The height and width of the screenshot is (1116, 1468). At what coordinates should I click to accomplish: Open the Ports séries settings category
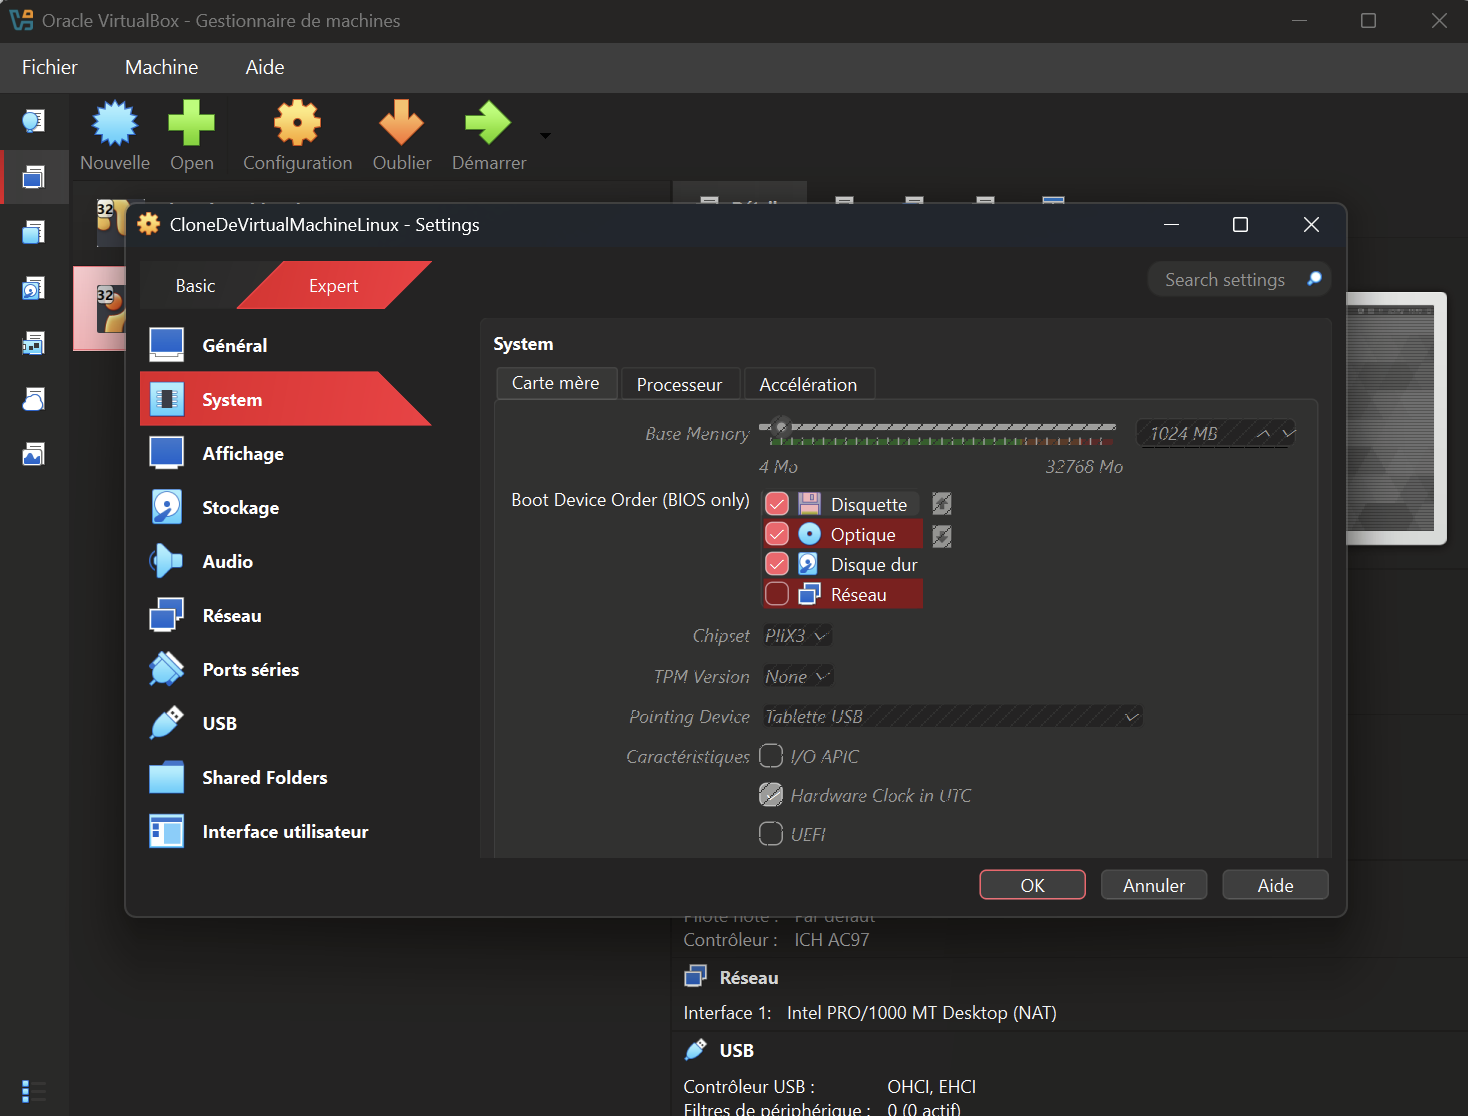pyautogui.click(x=285, y=669)
